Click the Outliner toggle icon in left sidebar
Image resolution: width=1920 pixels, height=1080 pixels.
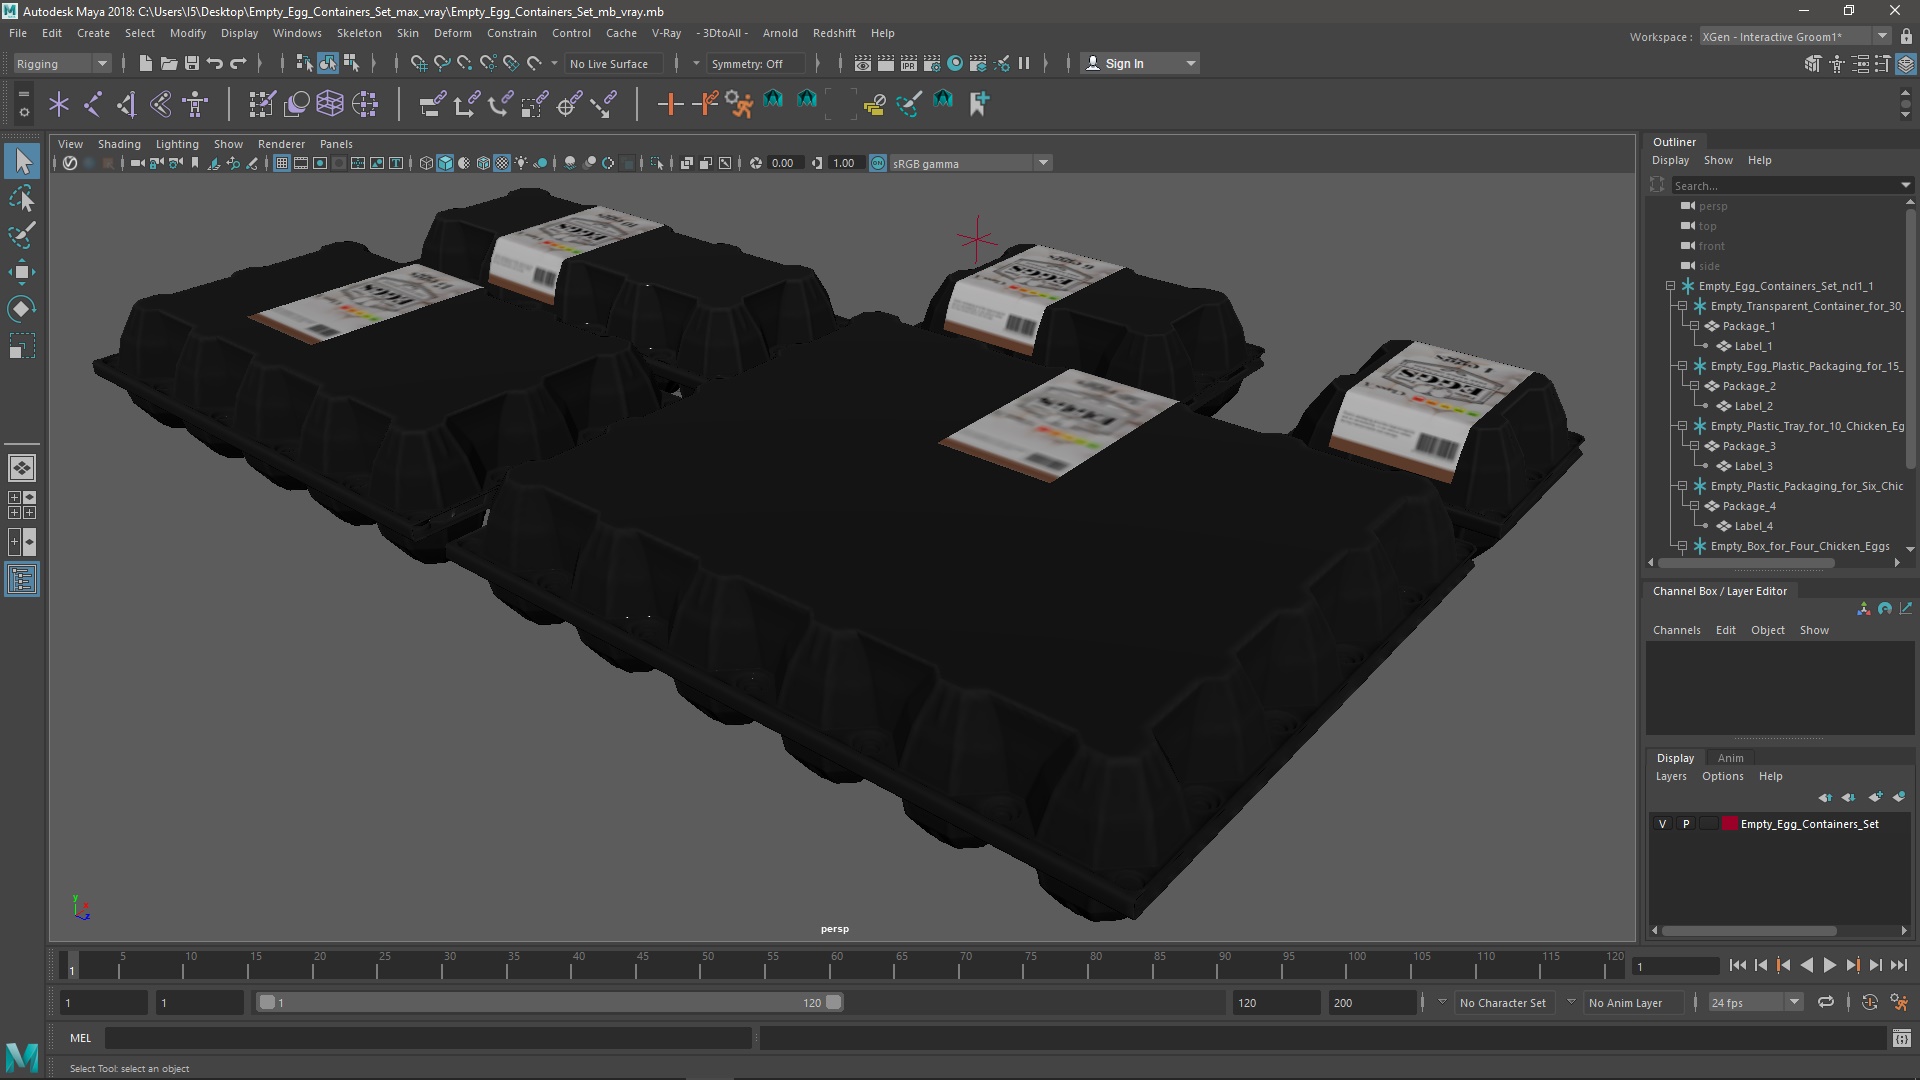point(22,580)
